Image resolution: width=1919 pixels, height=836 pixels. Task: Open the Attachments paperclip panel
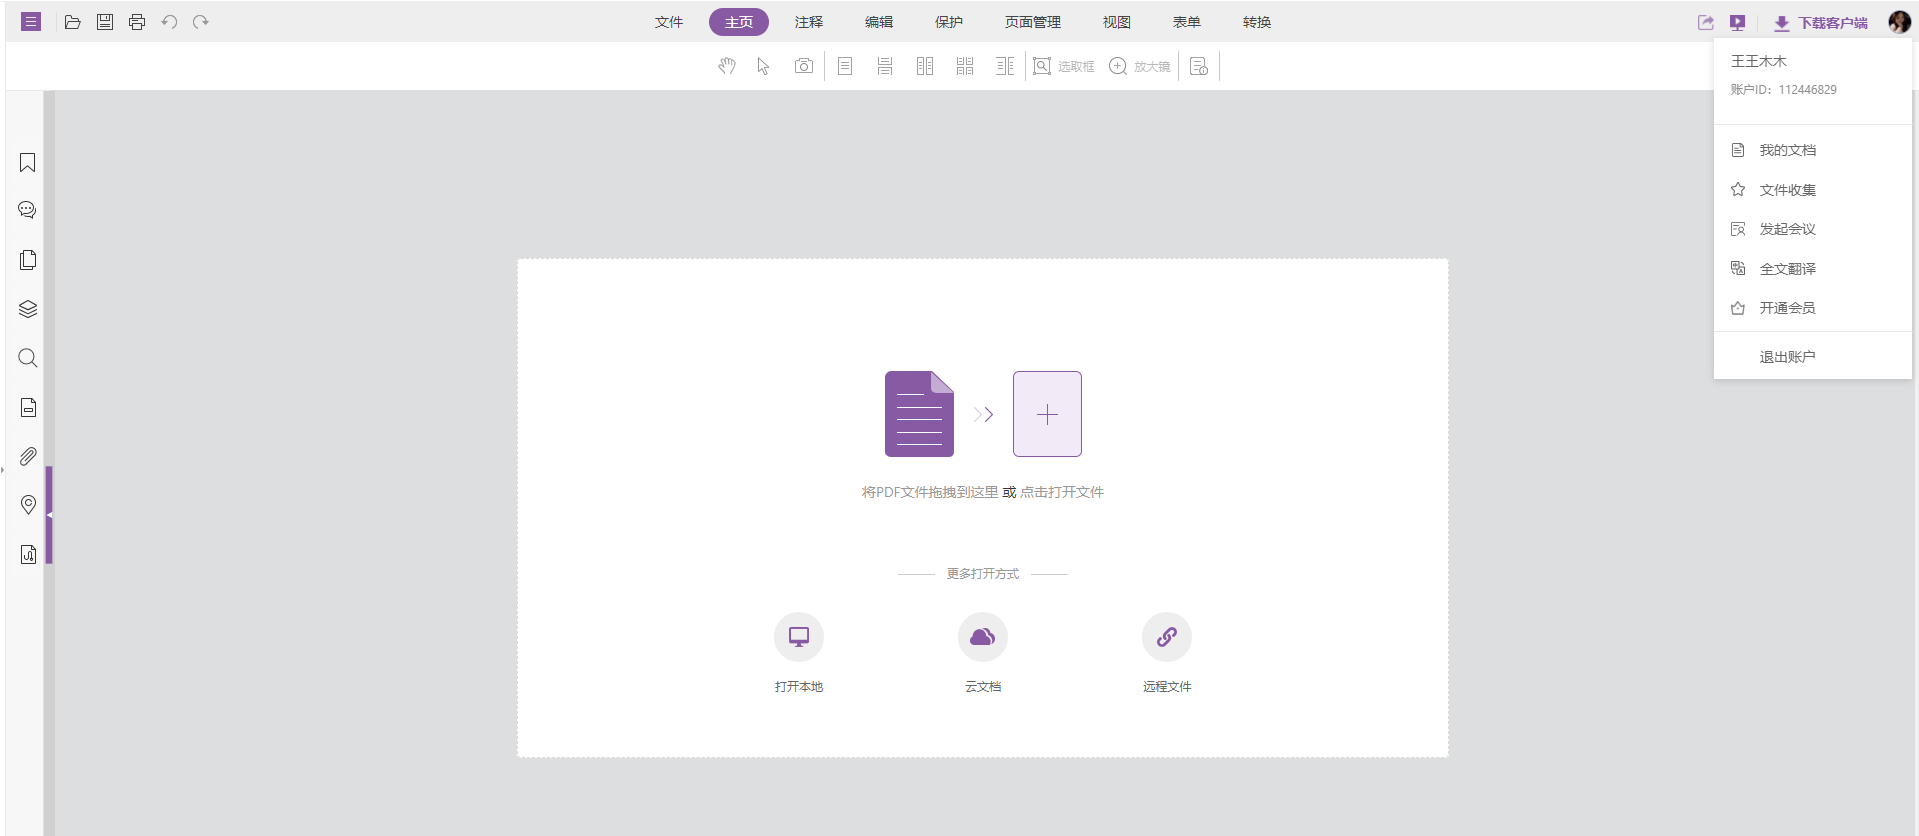tap(28, 456)
